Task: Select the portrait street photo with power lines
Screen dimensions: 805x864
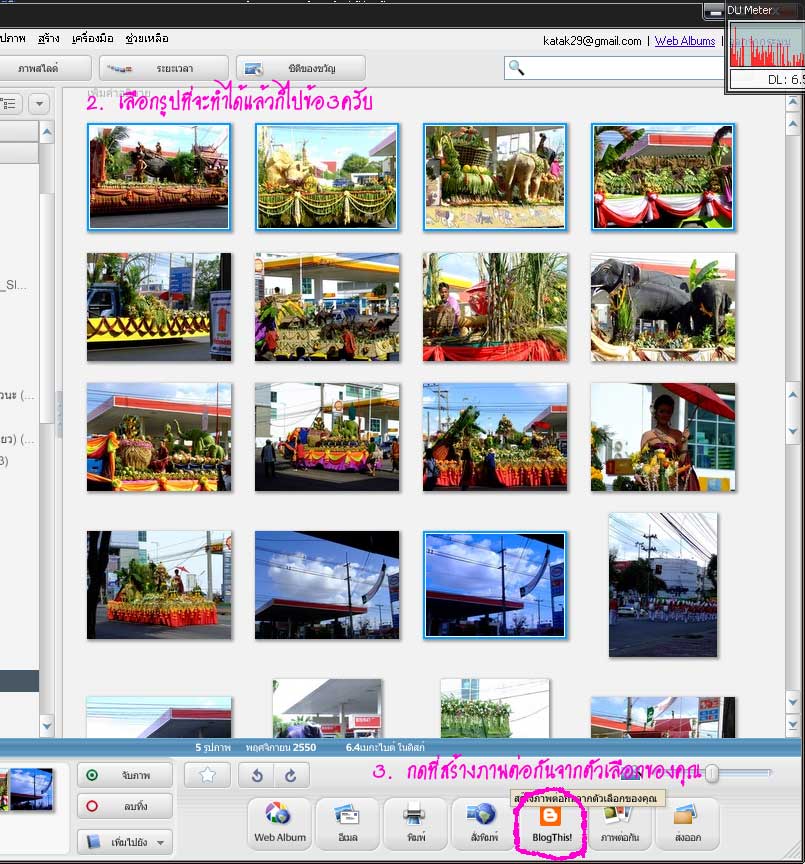Action: pyautogui.click(x=663, y=585)
